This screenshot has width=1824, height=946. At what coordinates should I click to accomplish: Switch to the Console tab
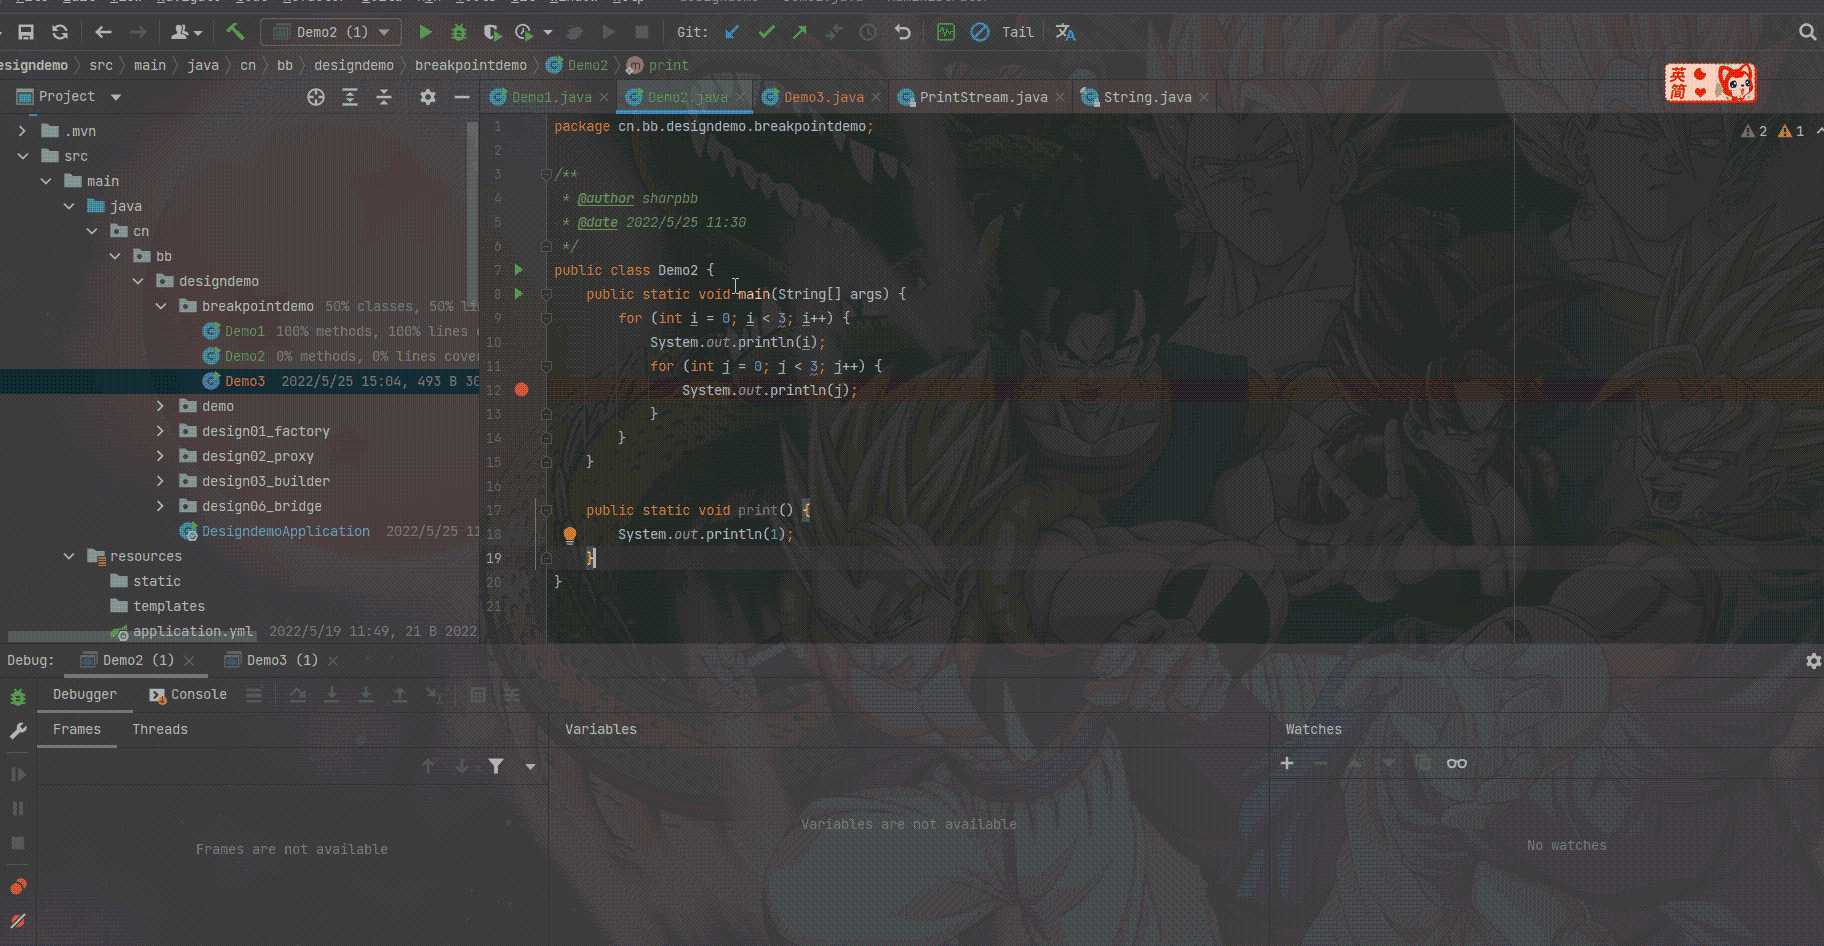click(x=188, y=694)
